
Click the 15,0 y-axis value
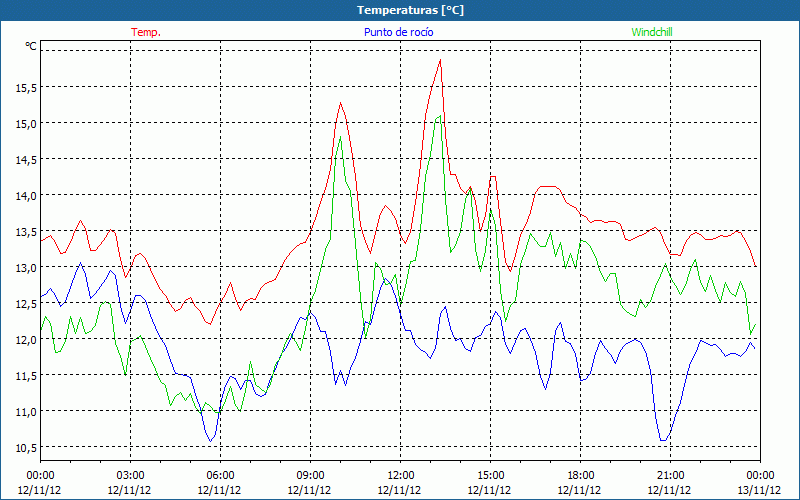26,123
